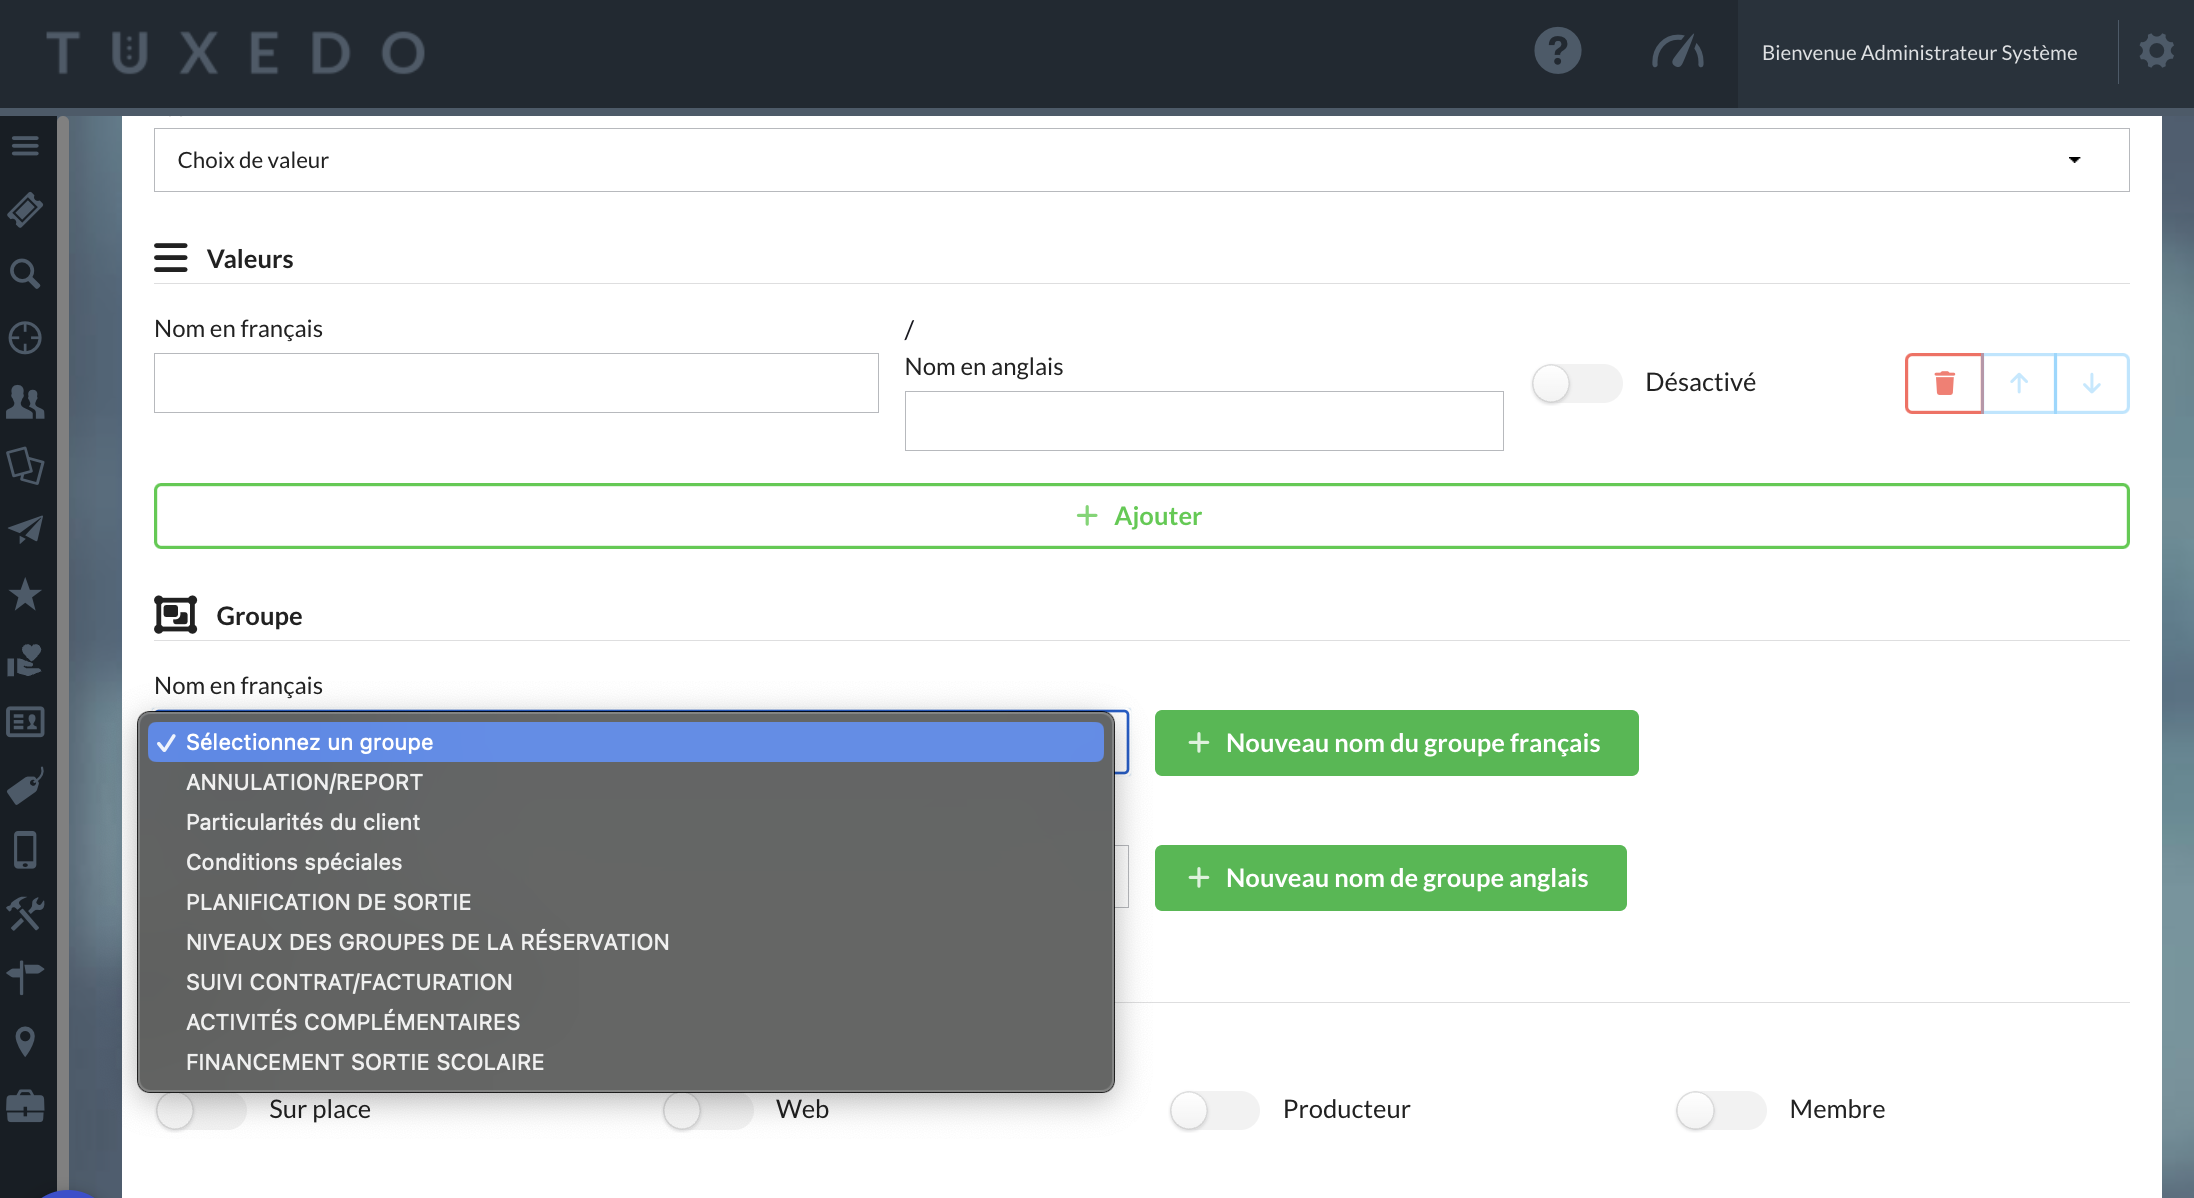Turn on the Membre switch

coord(1720,1110)
